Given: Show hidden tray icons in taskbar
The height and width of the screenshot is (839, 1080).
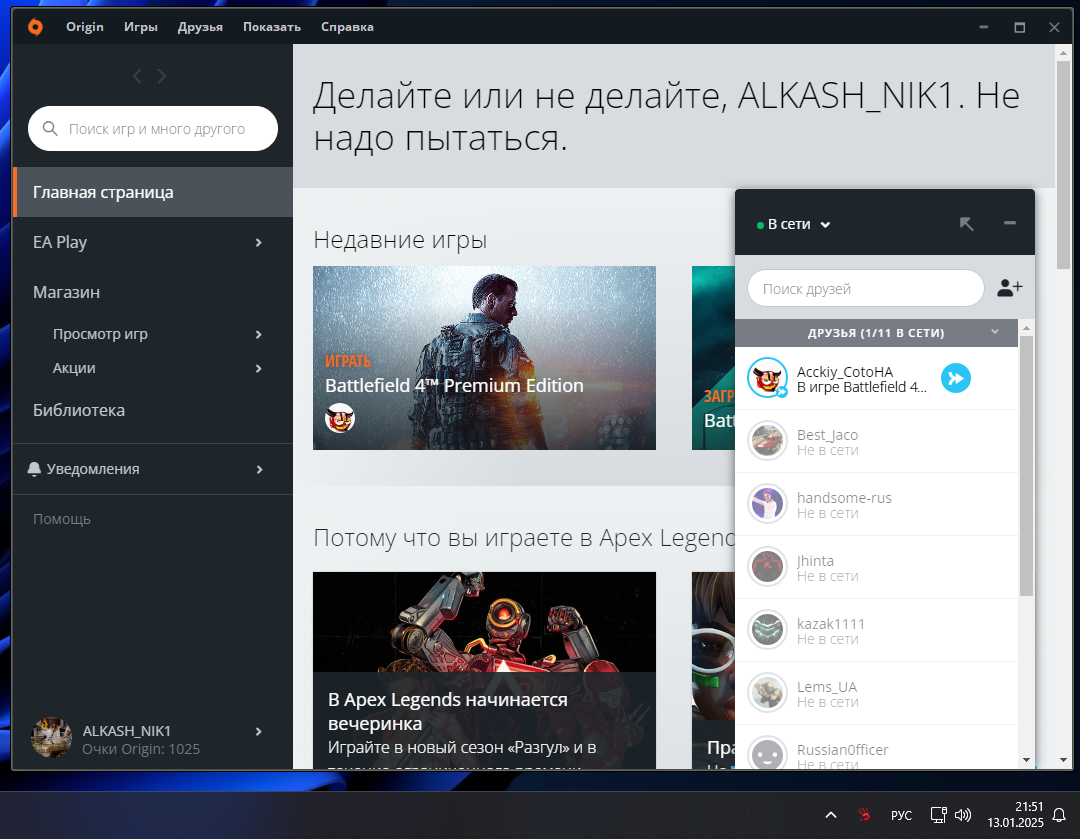Looking at the screenshot, I should pos(831,815).
